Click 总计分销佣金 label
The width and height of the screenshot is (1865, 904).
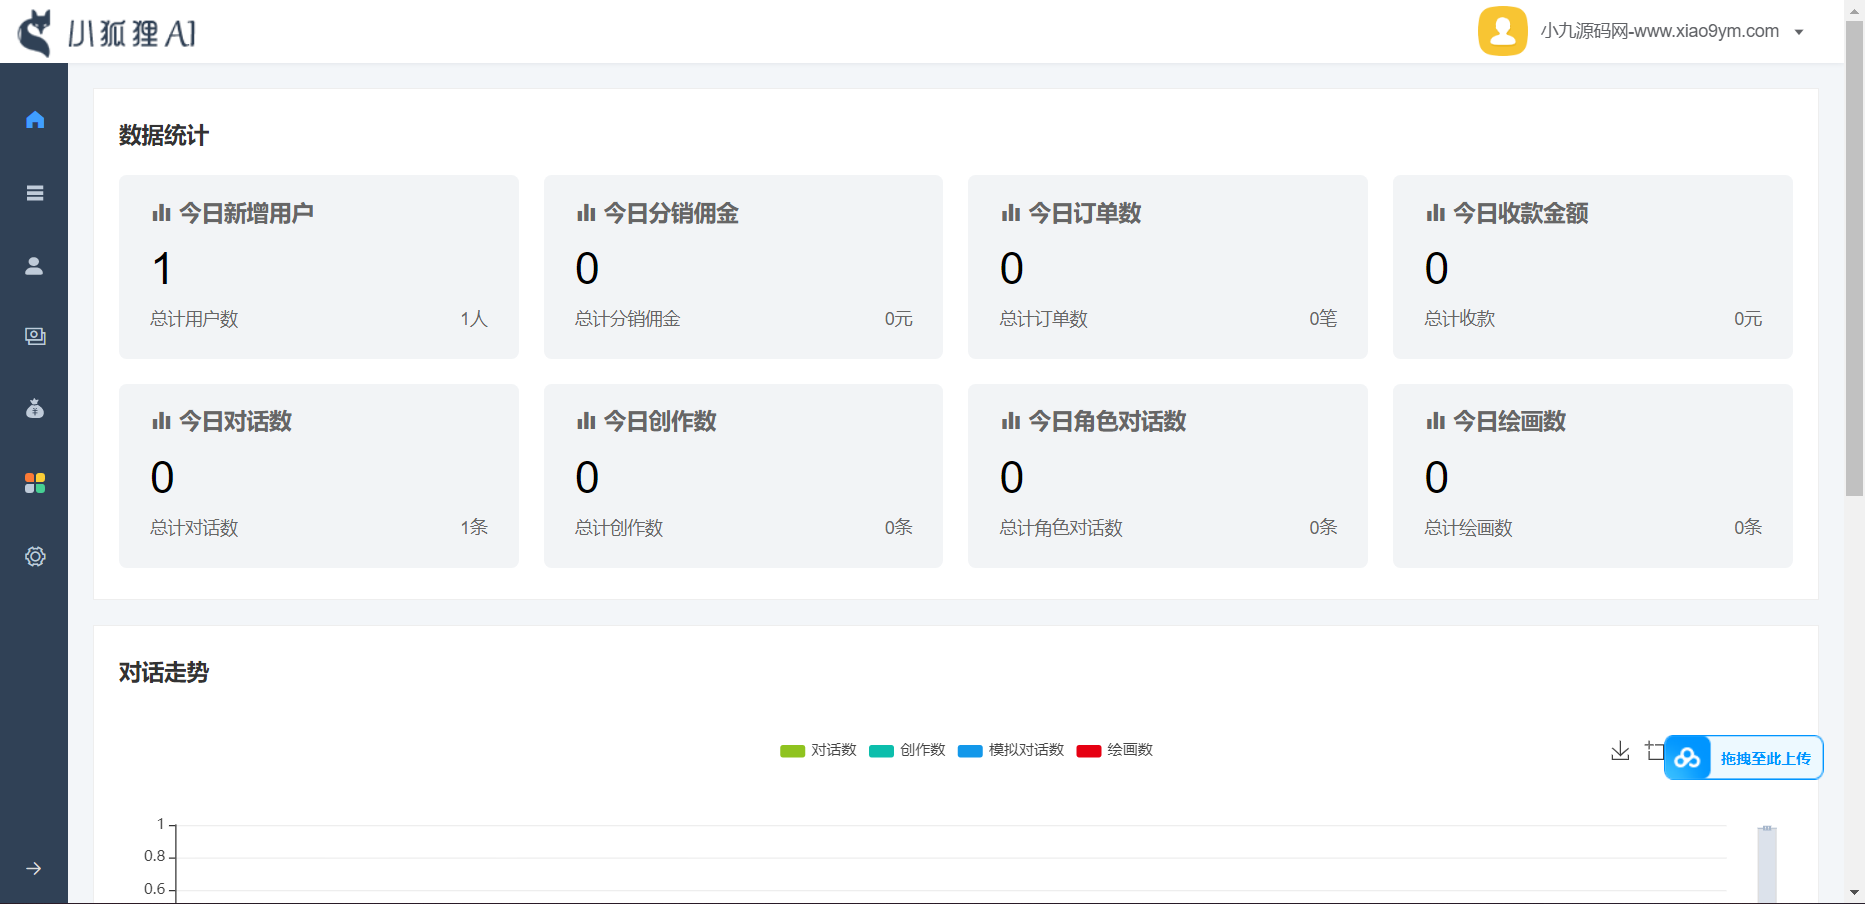point(627,319)
